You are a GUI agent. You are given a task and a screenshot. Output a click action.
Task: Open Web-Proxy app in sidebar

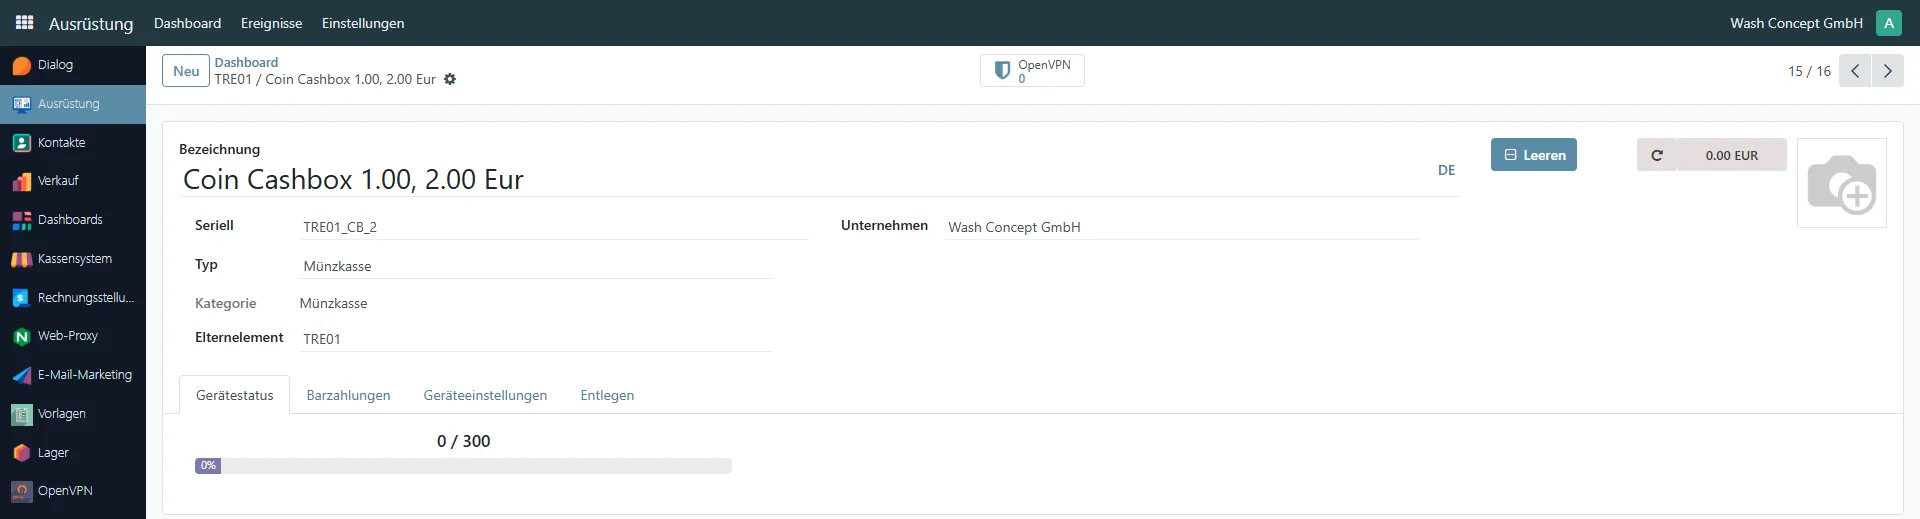pyautogui.click(x=73, y=336)
